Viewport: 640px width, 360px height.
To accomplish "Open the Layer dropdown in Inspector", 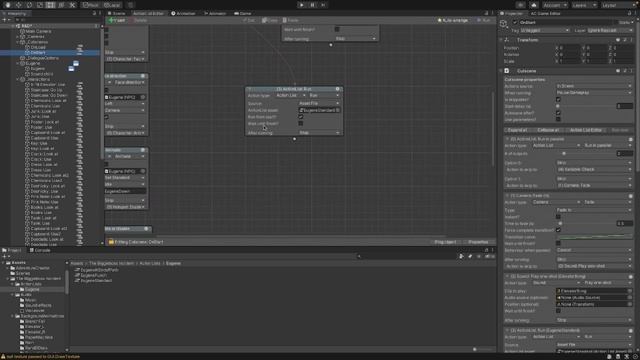I will tap(609, 31).
